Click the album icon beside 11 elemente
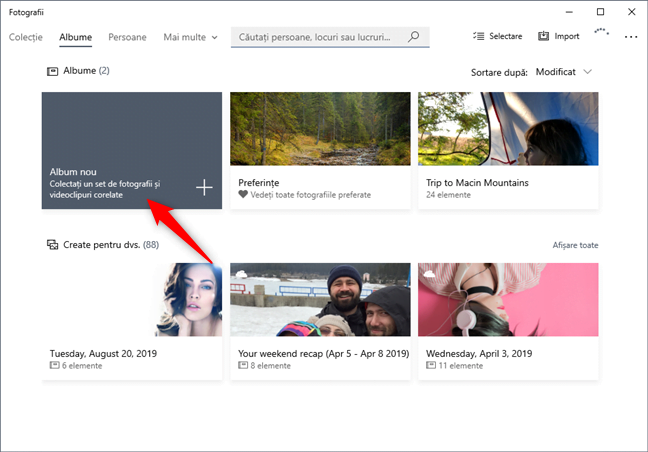The height and width of the screenshot is (452, 648). pyautogui.click(x=431, y=365)
